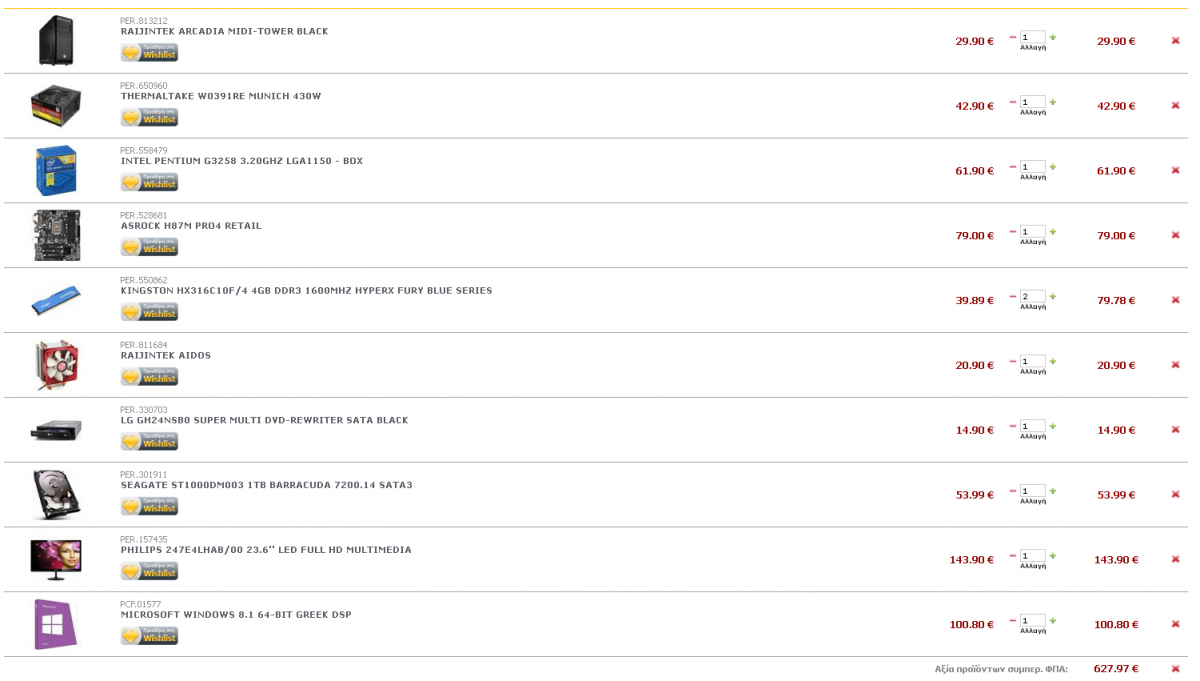Open Seagate ST1000DM003 1TB Barracuda product link
This screenshot has height=681, width=1200.
[x=266, y=485]
